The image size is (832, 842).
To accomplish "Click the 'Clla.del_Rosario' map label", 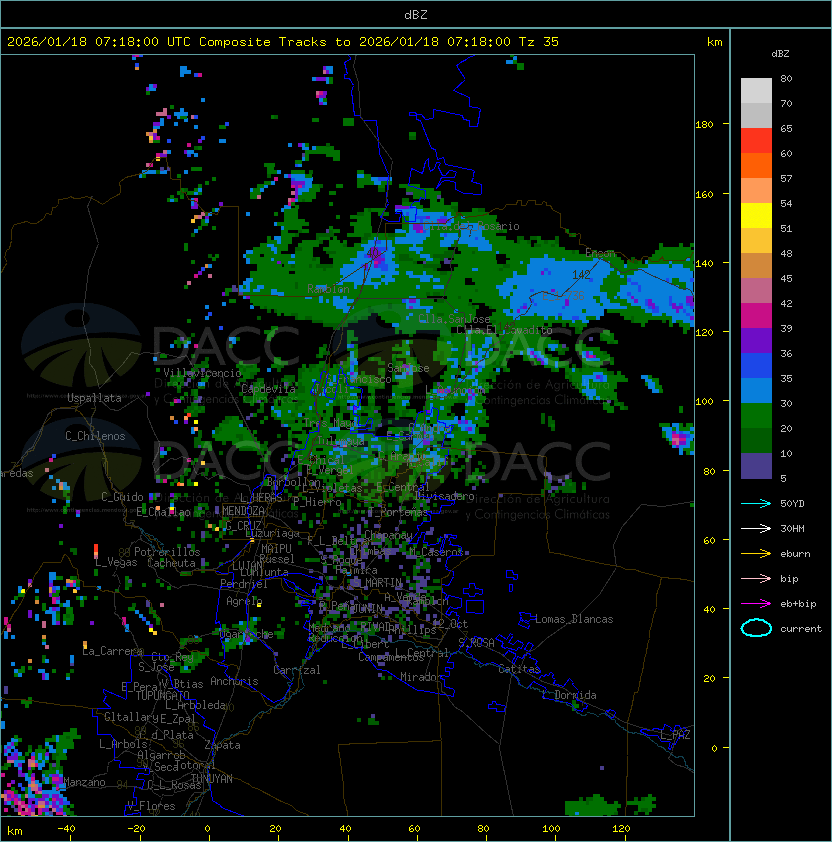I will [471, 226].
